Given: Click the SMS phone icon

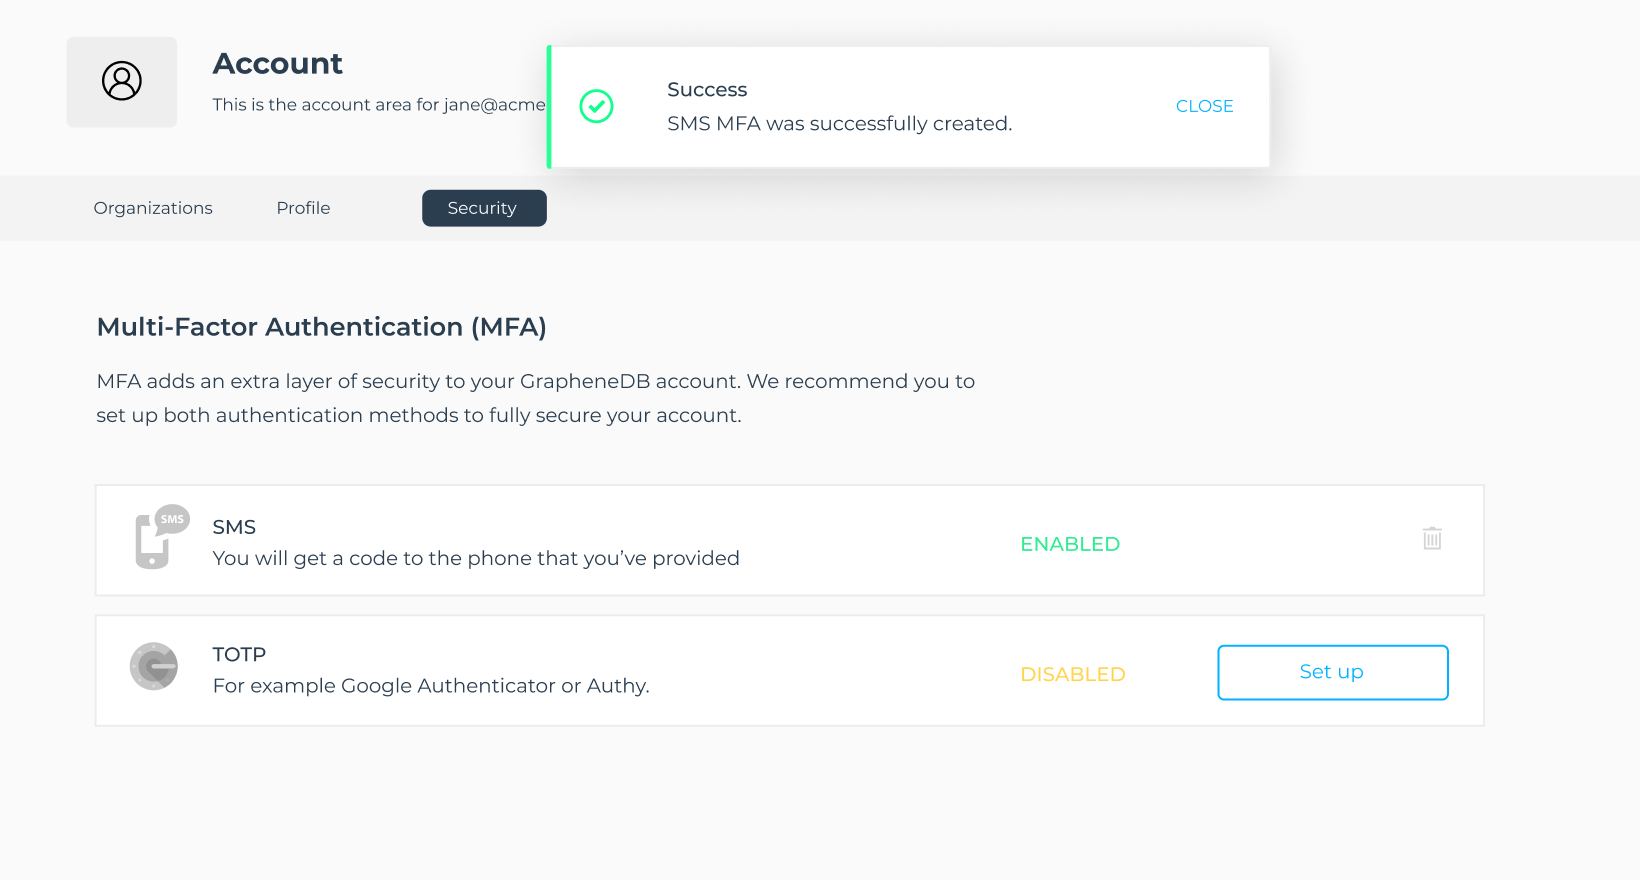Looking at the screenshot, I should click(x=160, y=537).
